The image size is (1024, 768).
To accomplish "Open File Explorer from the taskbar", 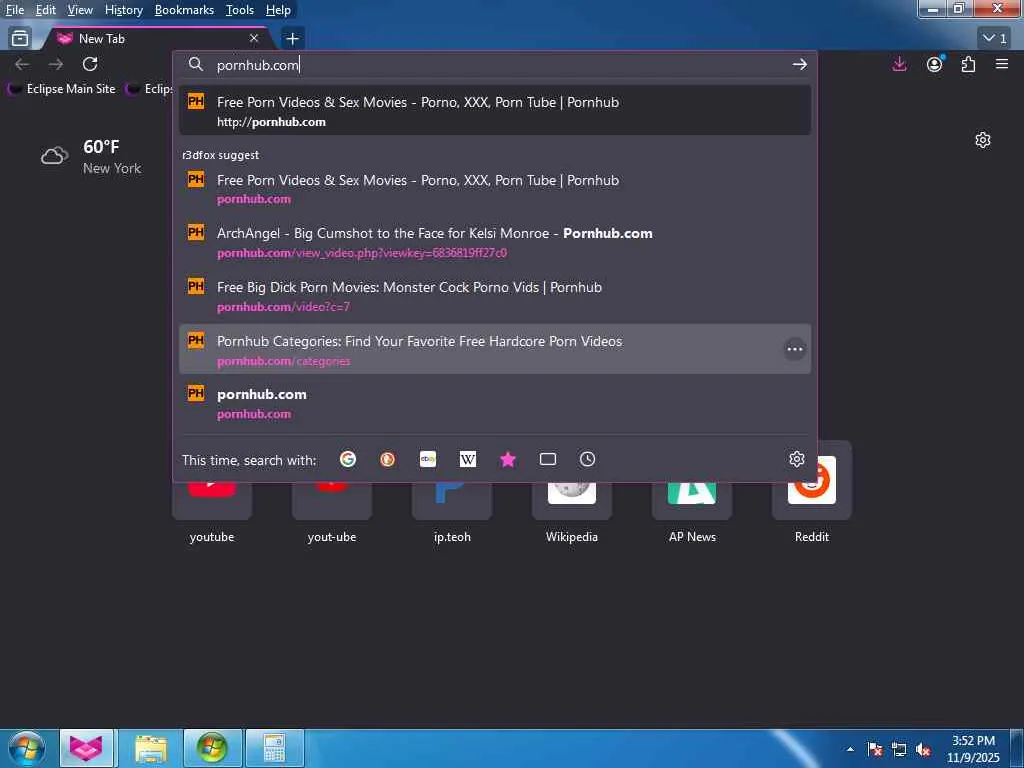I will 151,748.
